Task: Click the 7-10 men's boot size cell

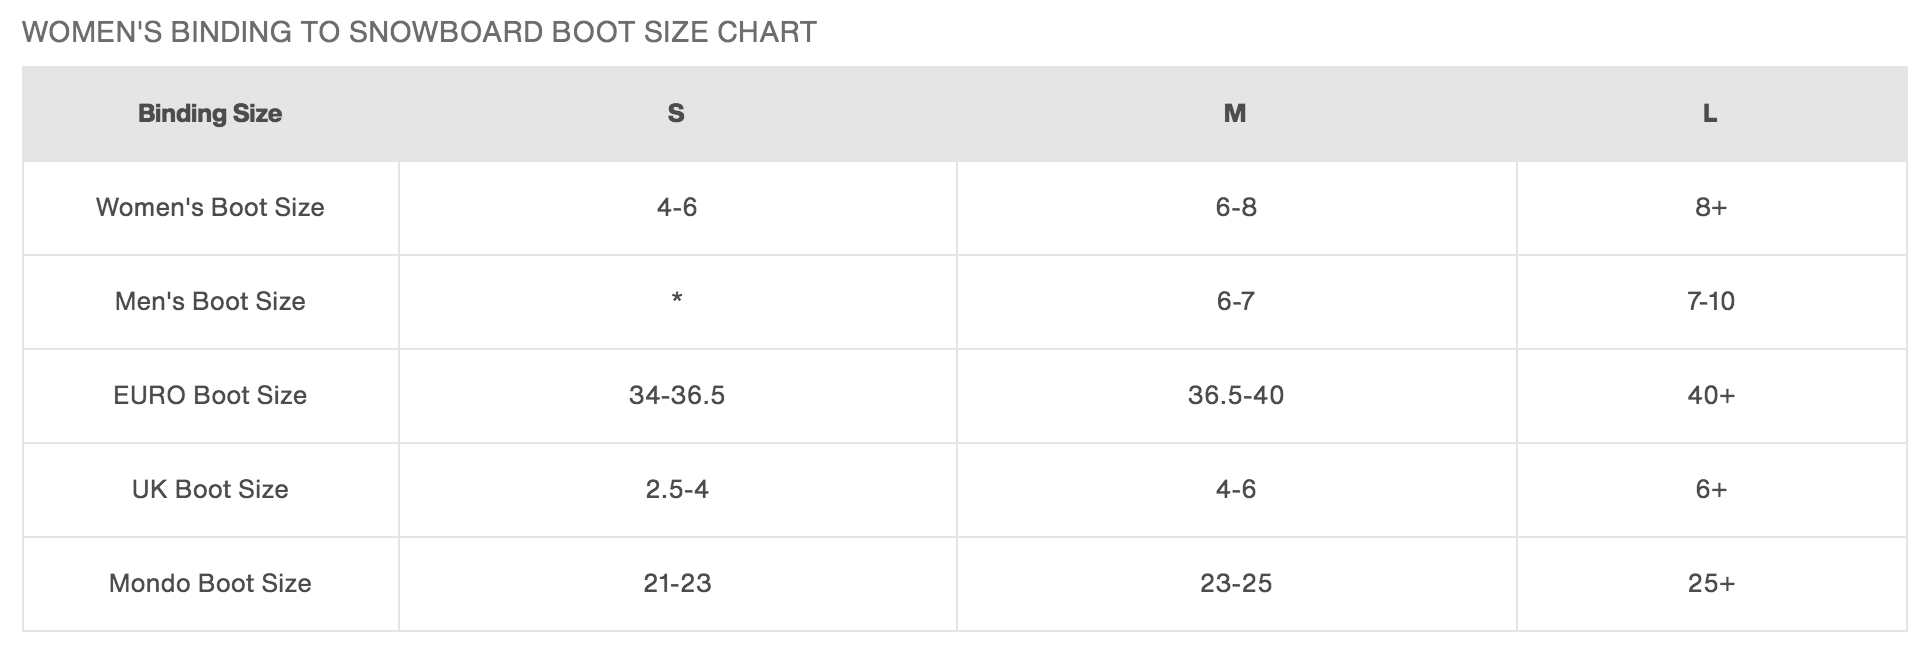Action: [x=1711, y=301]
